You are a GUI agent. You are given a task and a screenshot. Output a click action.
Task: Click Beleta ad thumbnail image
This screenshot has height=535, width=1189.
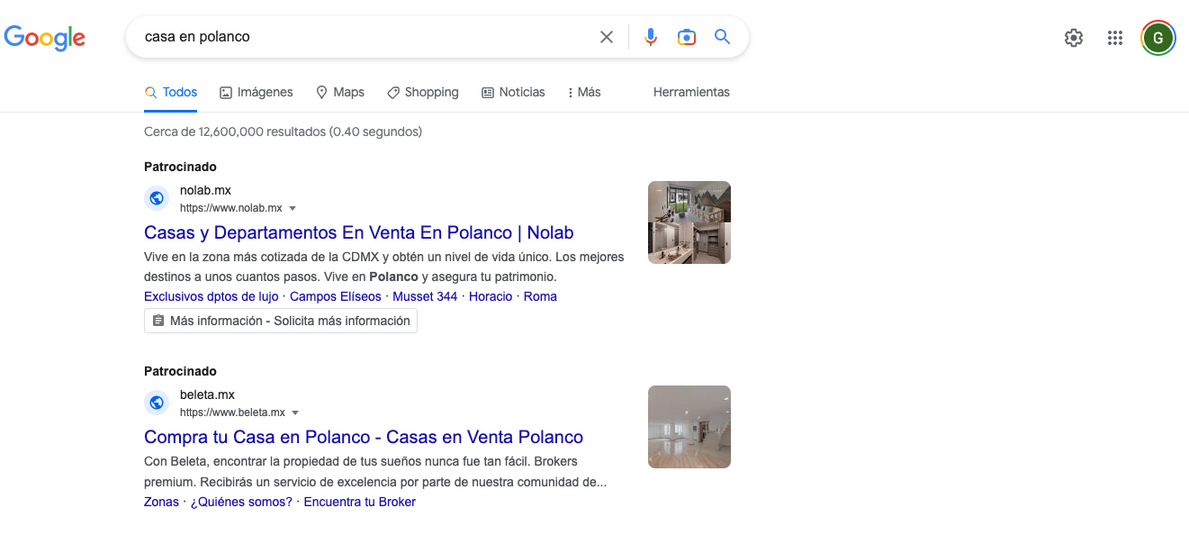click(x=689, y=427)
